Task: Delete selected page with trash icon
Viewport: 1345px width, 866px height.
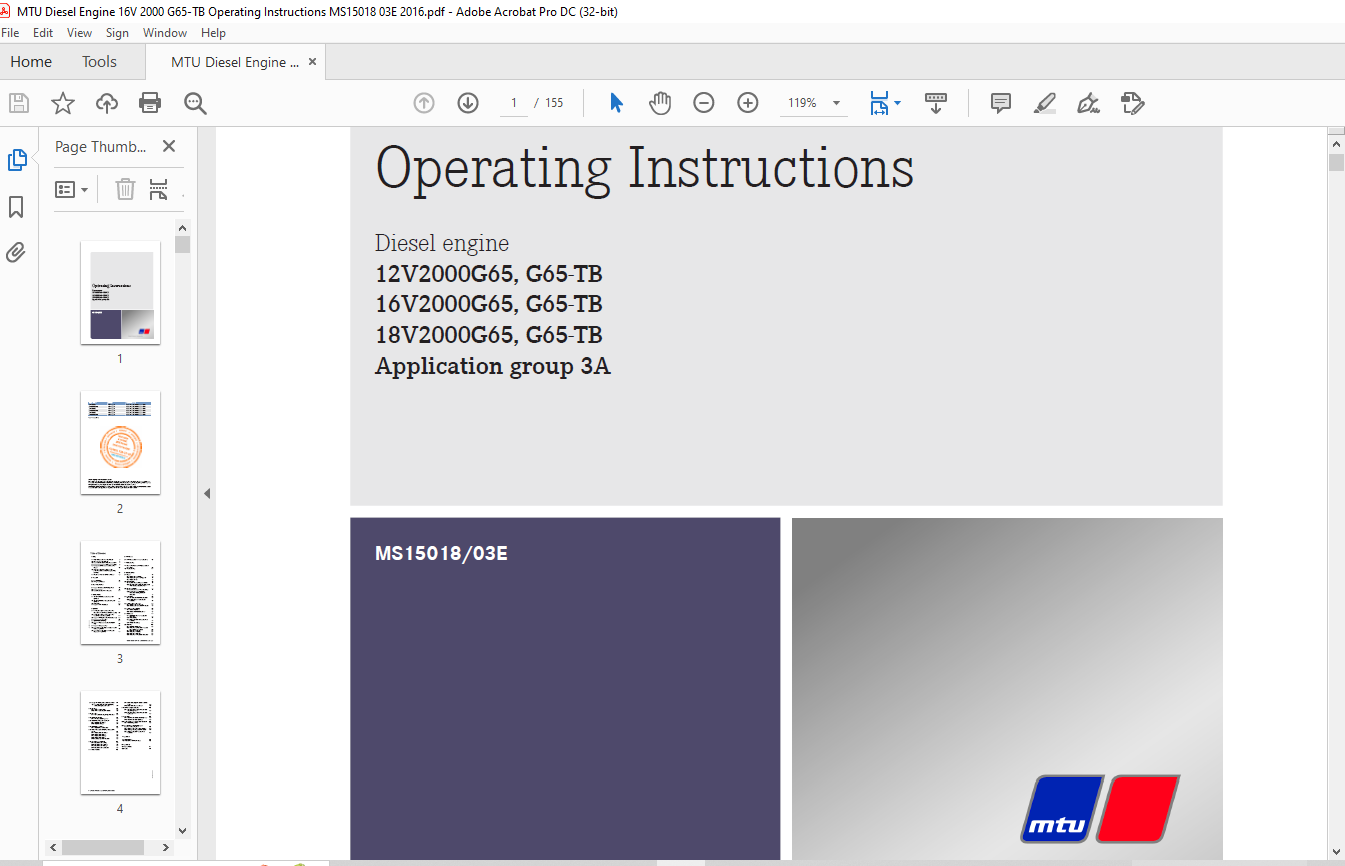Action: pos(125,189)
